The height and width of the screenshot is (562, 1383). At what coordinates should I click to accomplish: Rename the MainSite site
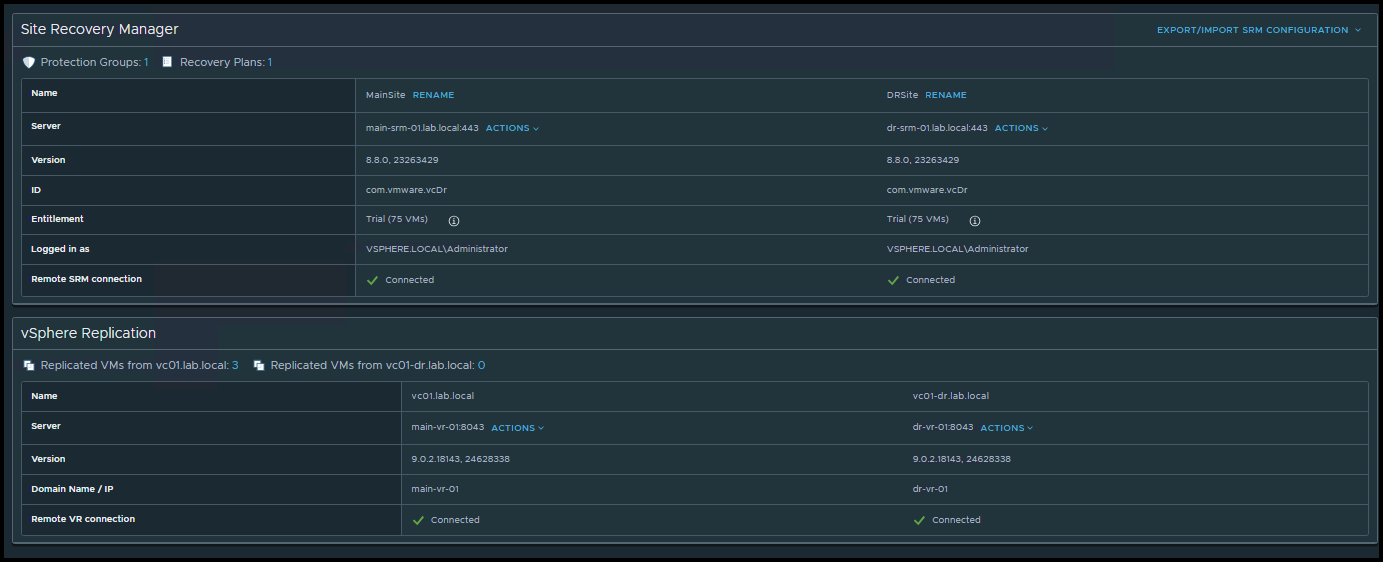(x=433, y=95)
